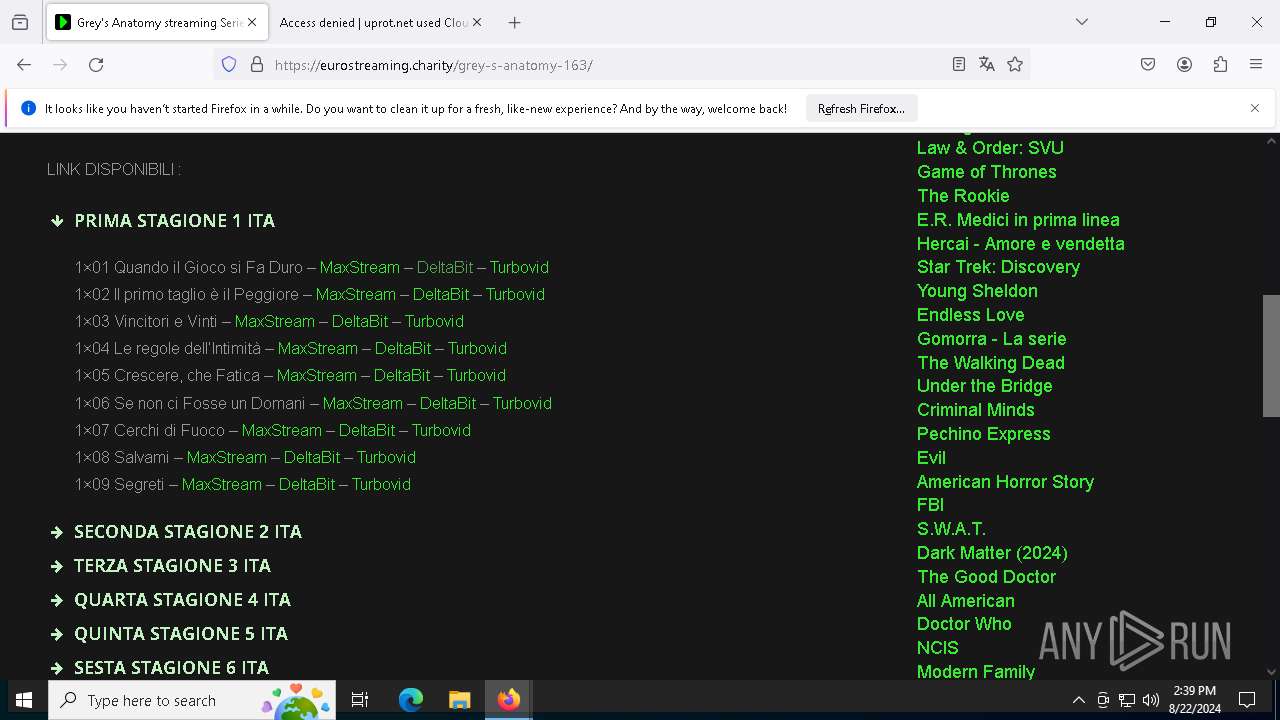
Task: Open Law & Order: SVU link
Action: point(990,148)
